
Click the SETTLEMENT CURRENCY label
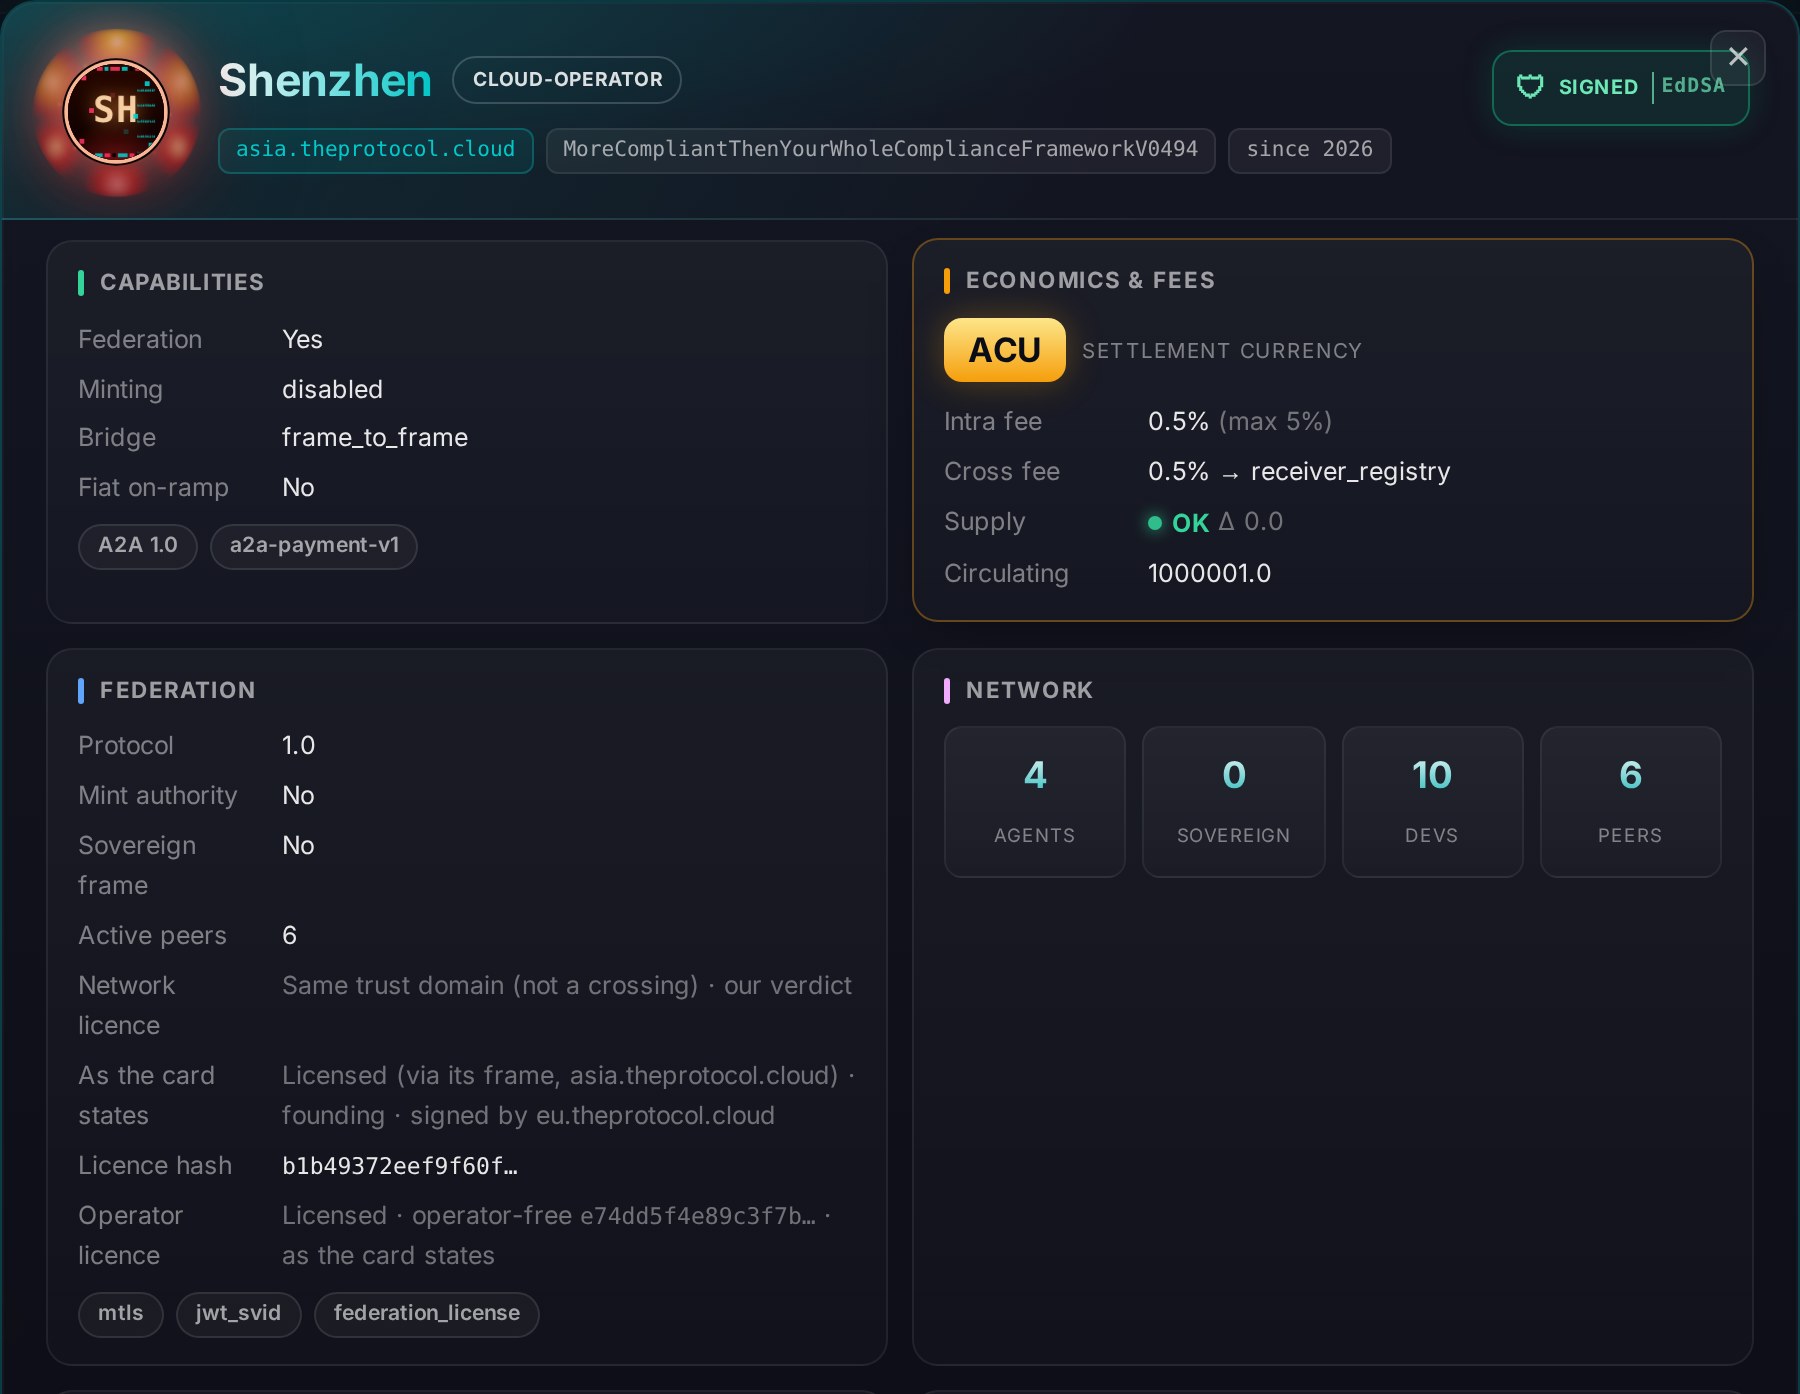point(1222,351)
